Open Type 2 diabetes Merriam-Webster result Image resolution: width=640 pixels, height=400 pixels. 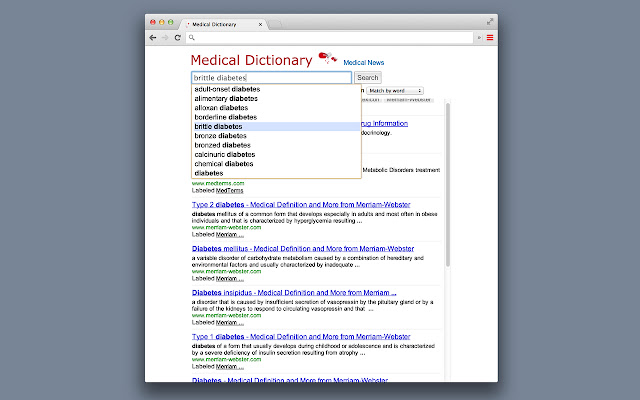click(x=301, y=204)
